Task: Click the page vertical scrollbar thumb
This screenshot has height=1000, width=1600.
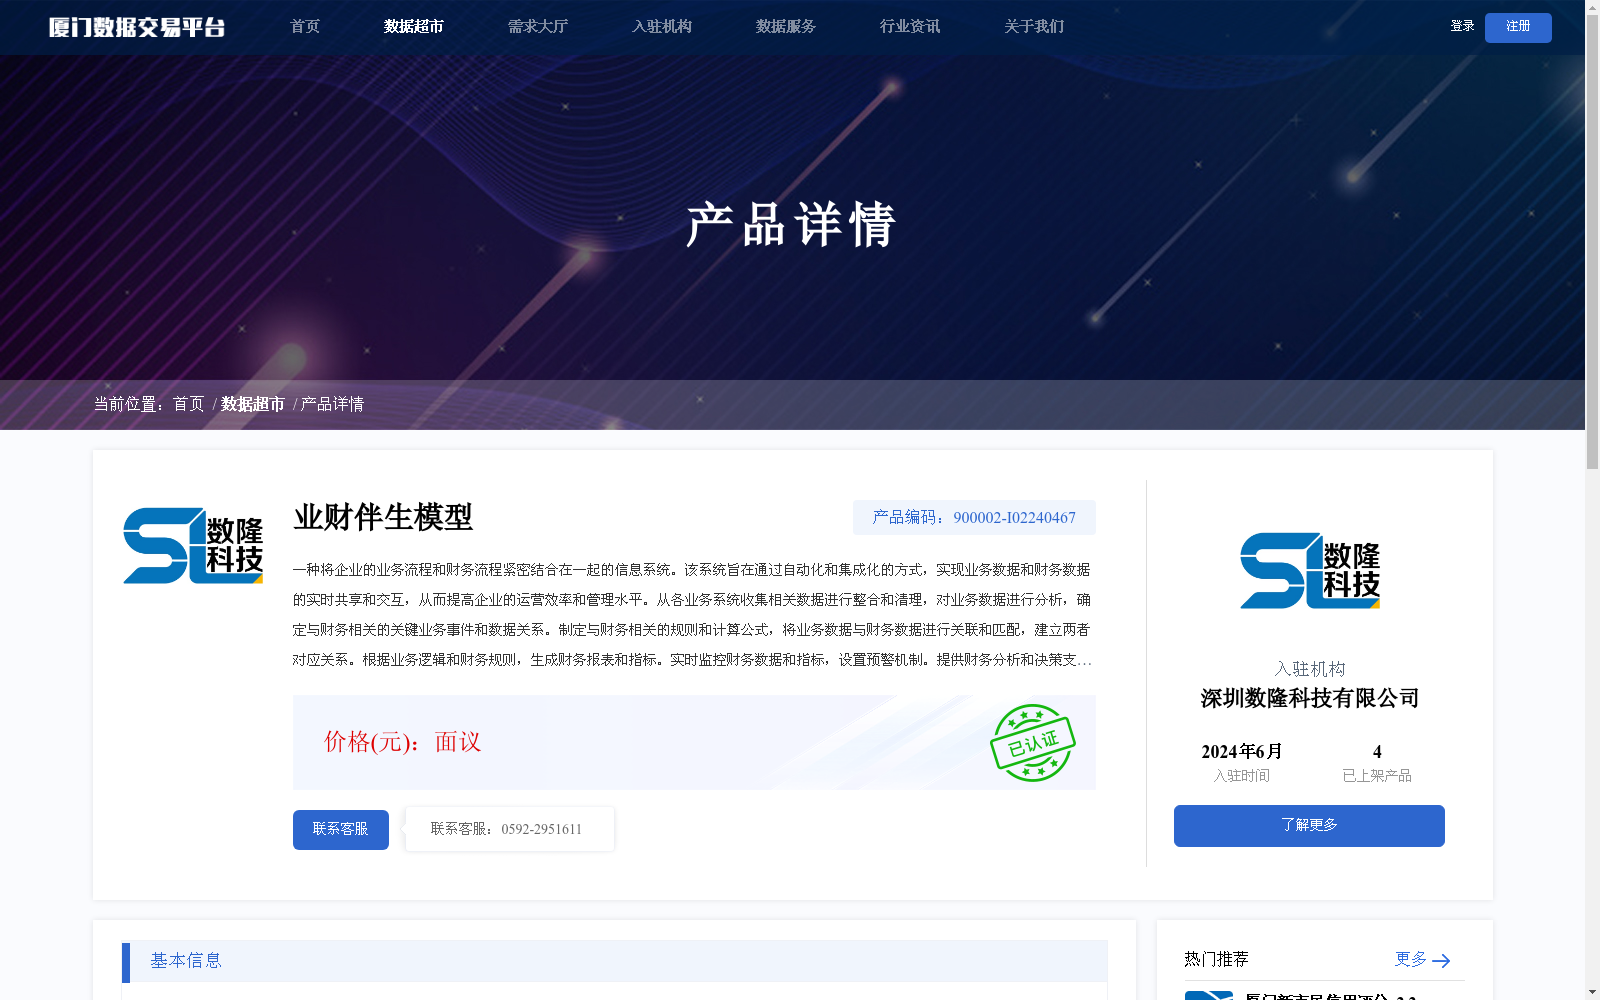Action: [x=1592, y=242]
